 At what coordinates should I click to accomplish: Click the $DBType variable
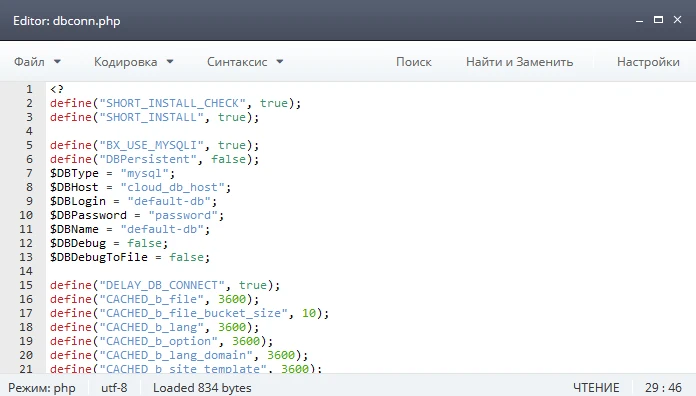click(74, 173)
